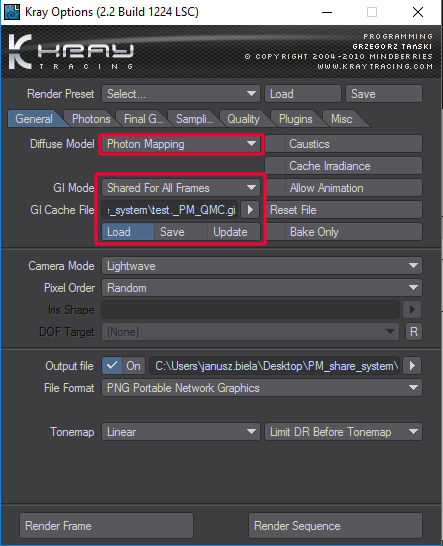The height and width of the screenshot is (546, 443).
Task: Click the Render Sequence button
Action: (x=335, y=525)
